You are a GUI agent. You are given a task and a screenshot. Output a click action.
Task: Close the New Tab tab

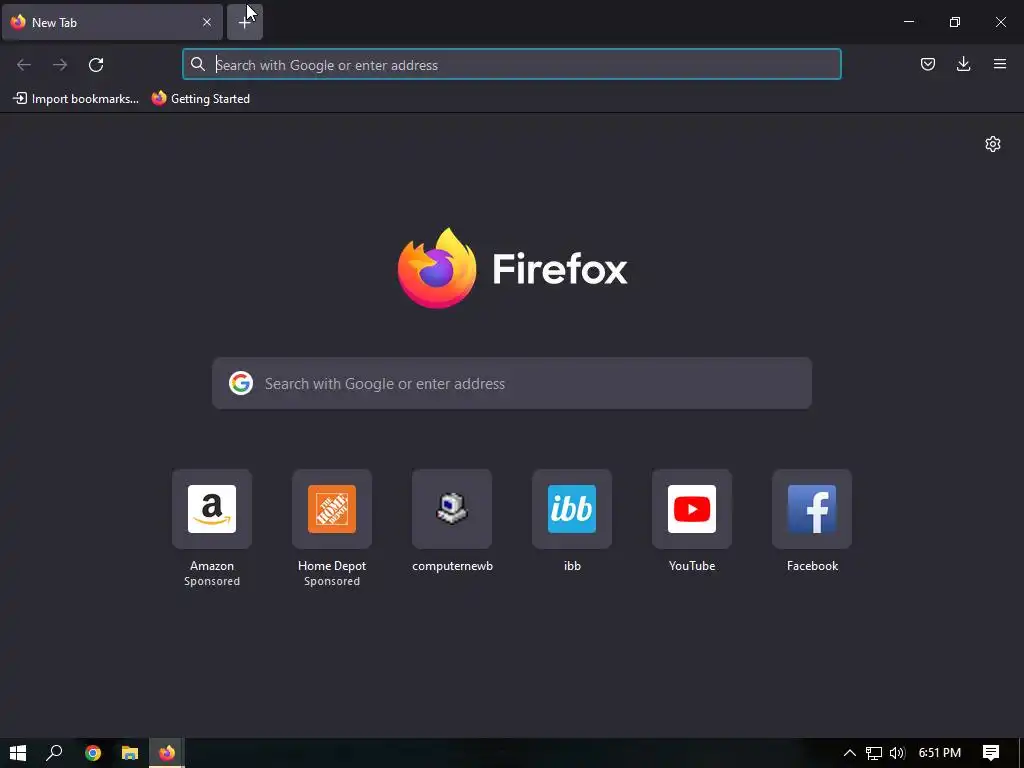(x=207, y=22)
